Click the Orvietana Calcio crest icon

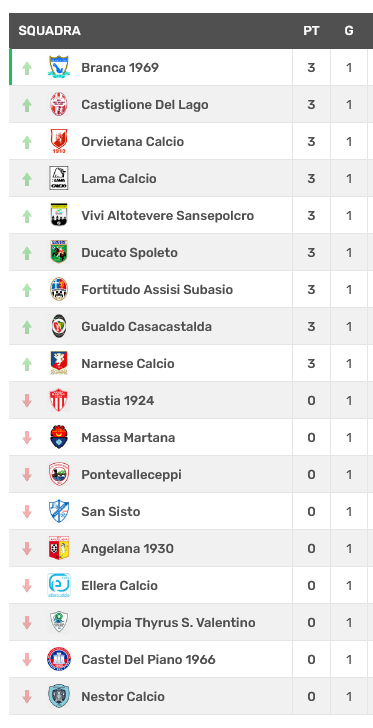(x=59, y=141)
